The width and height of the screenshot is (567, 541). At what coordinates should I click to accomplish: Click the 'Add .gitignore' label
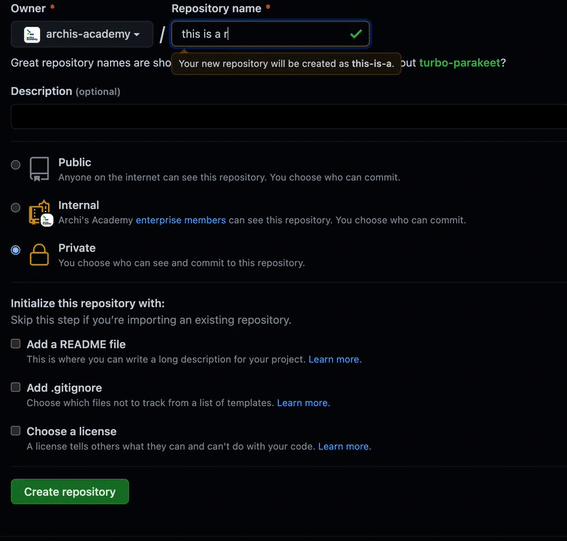(64, 388)
